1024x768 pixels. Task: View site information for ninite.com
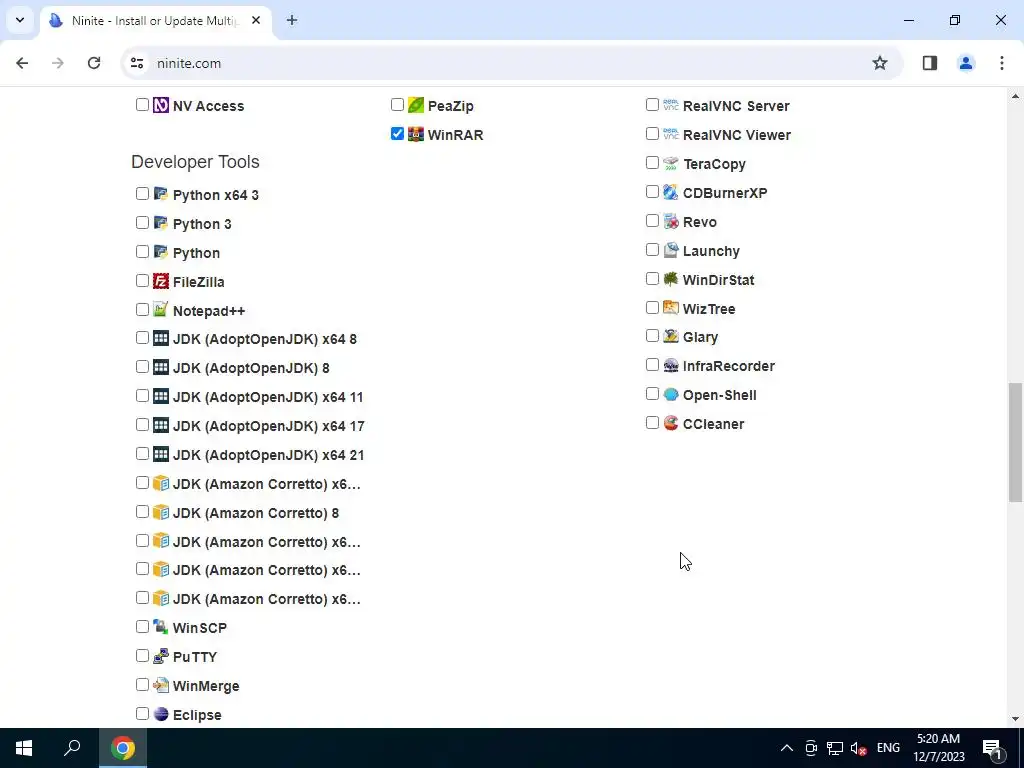tap(137, 63)
